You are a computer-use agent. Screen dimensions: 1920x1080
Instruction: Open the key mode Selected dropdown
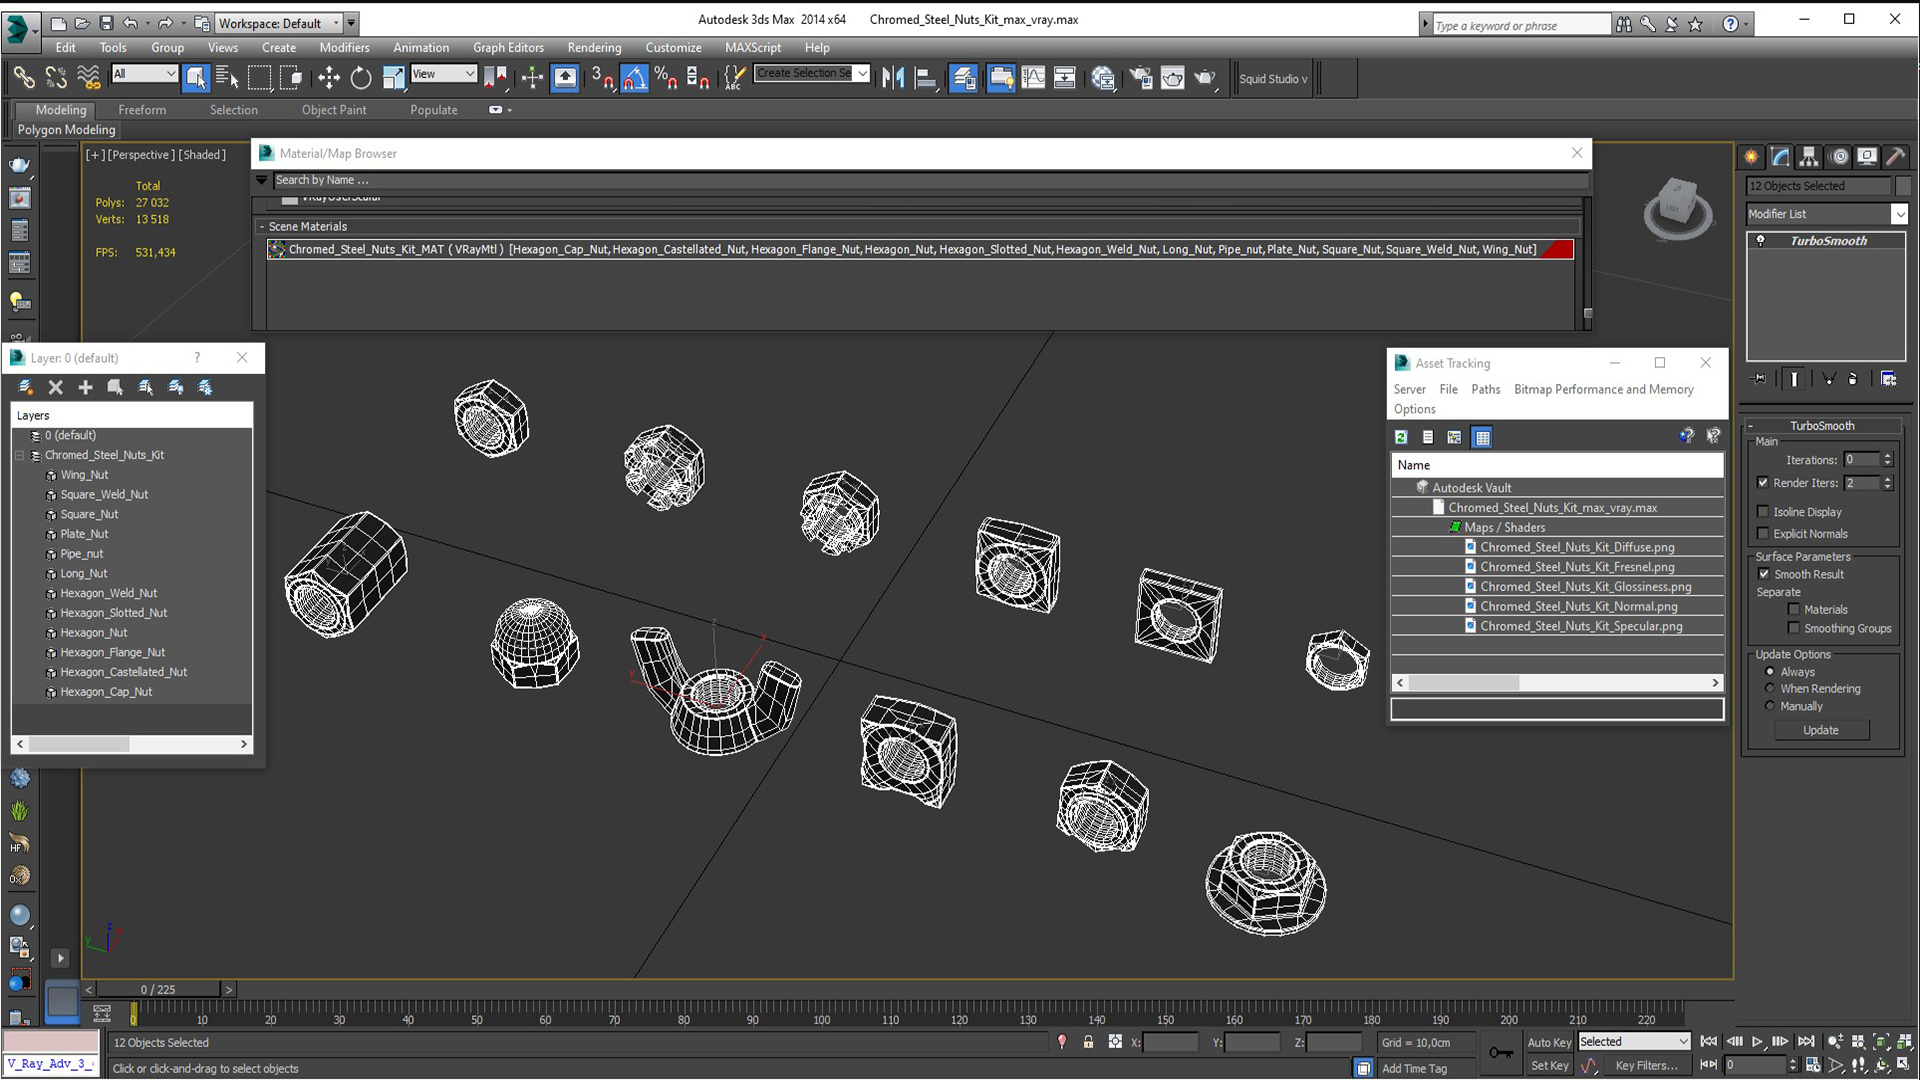[x=1634, y=1042]
